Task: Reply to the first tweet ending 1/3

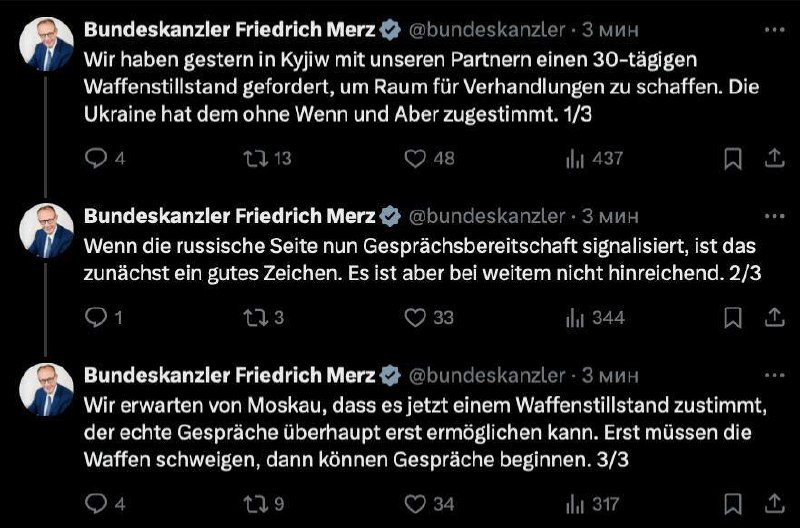Action: click(x=97, y=158)
